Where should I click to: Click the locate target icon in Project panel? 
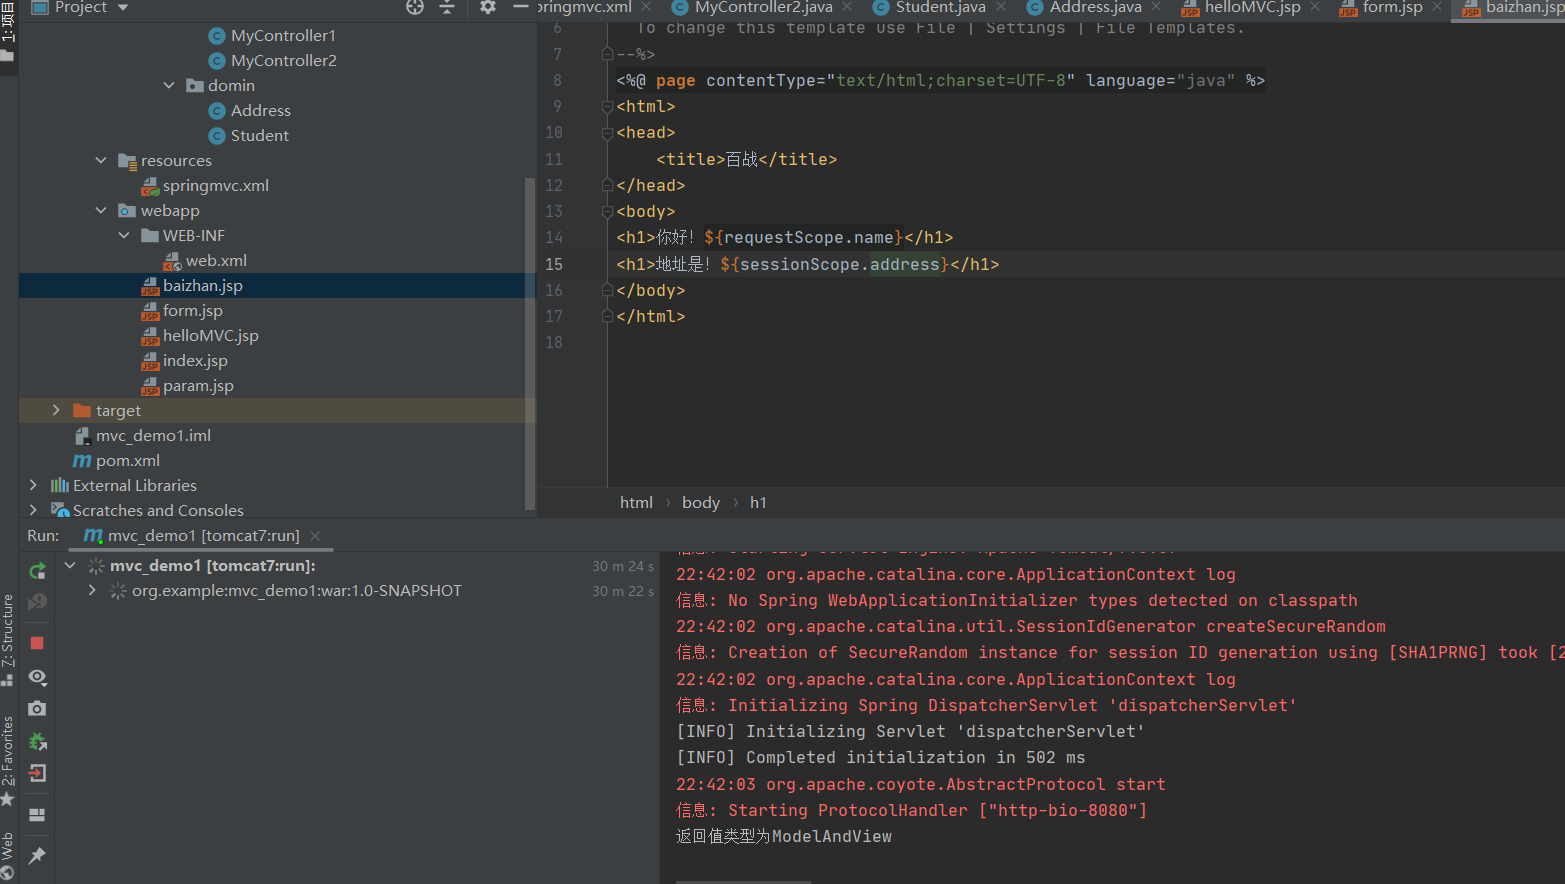(x=415, y=7)
